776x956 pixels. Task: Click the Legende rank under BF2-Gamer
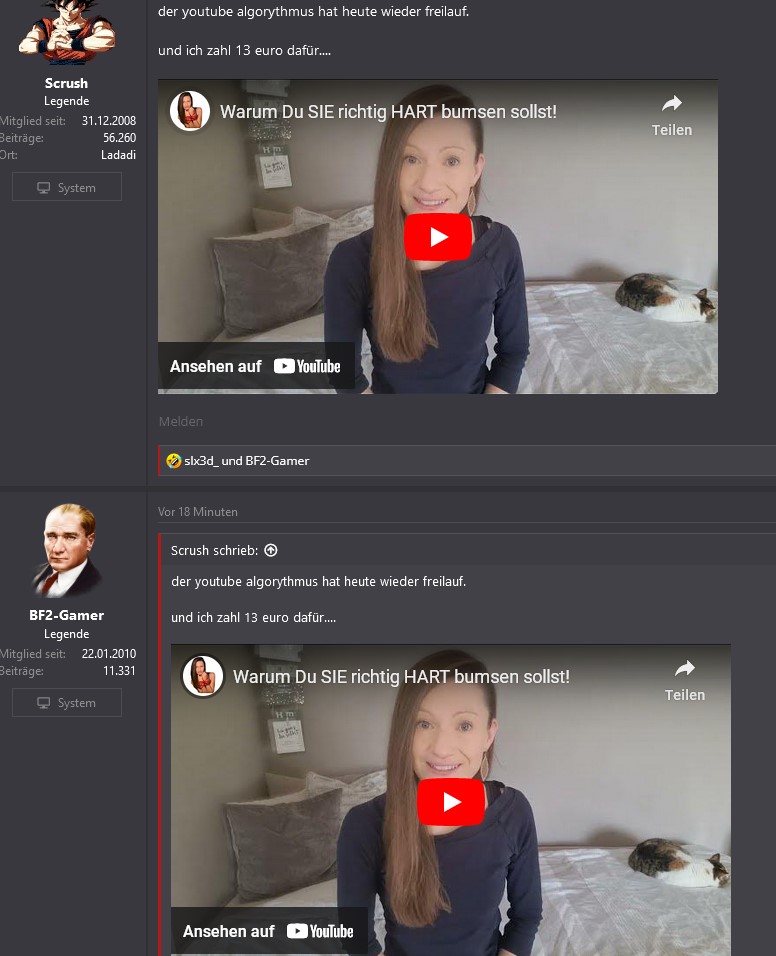click(66, 634)
